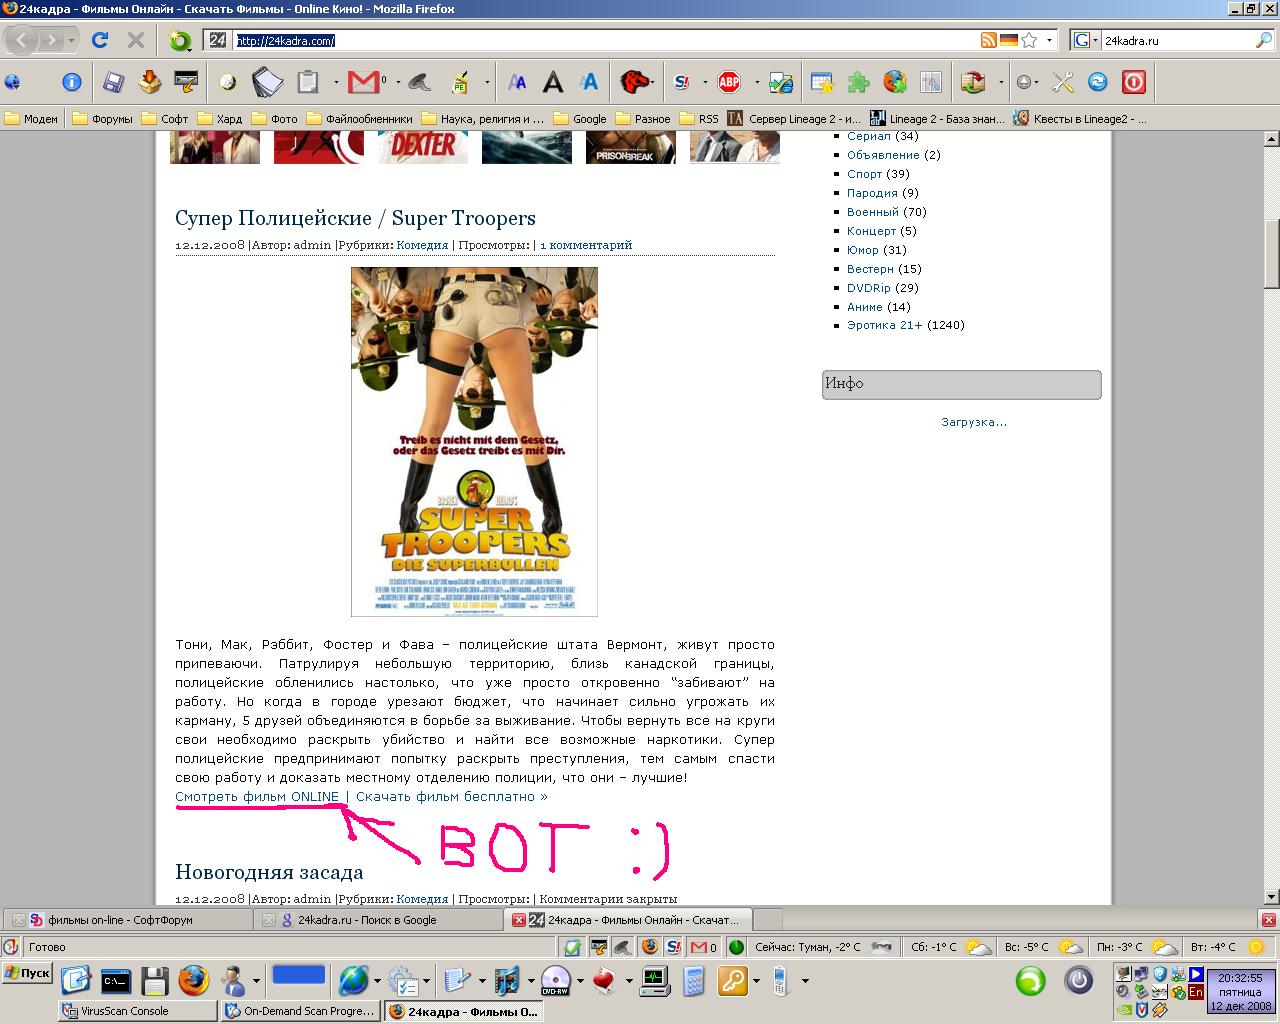Screen dimensions: 1280x1024
Task: Close the '24kadra.ru - Поиск в Google' tab
Action: pos(268,920)
